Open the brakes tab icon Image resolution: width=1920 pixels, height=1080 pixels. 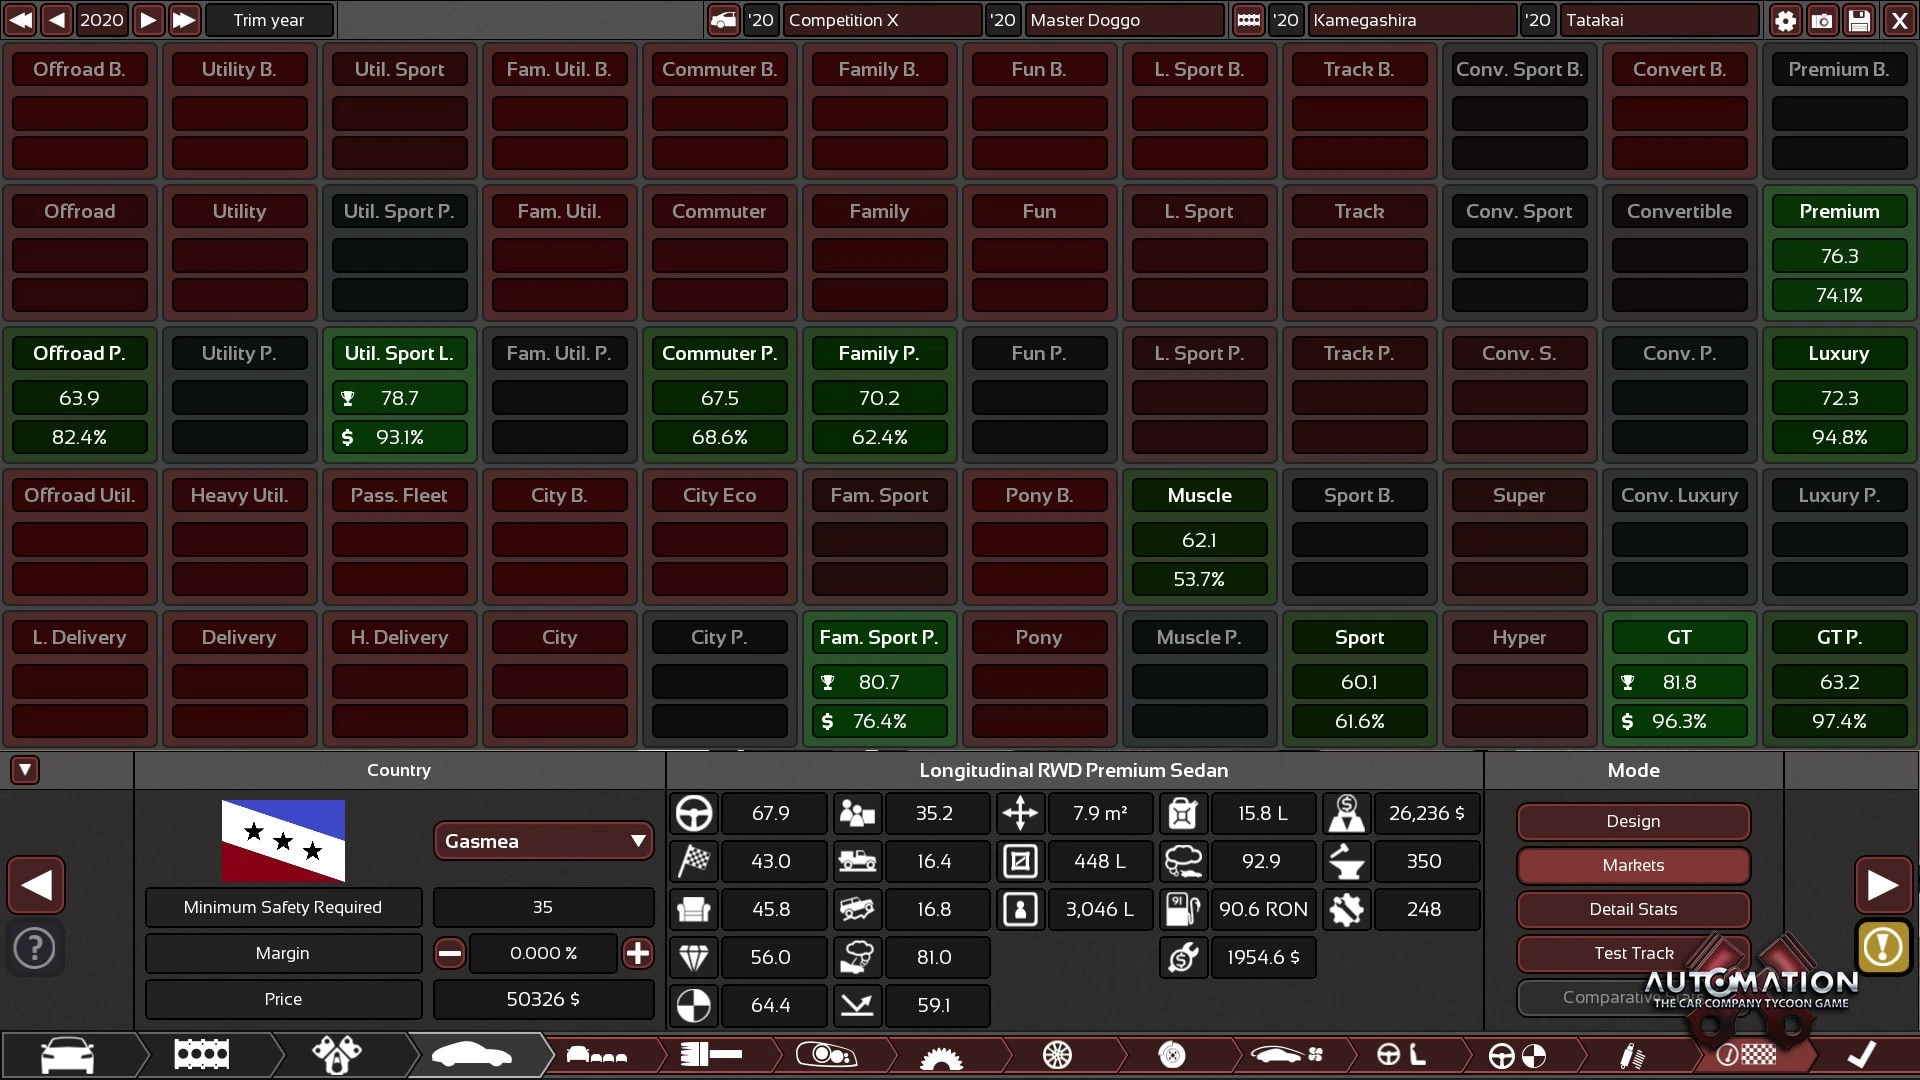[1172, 1054]
